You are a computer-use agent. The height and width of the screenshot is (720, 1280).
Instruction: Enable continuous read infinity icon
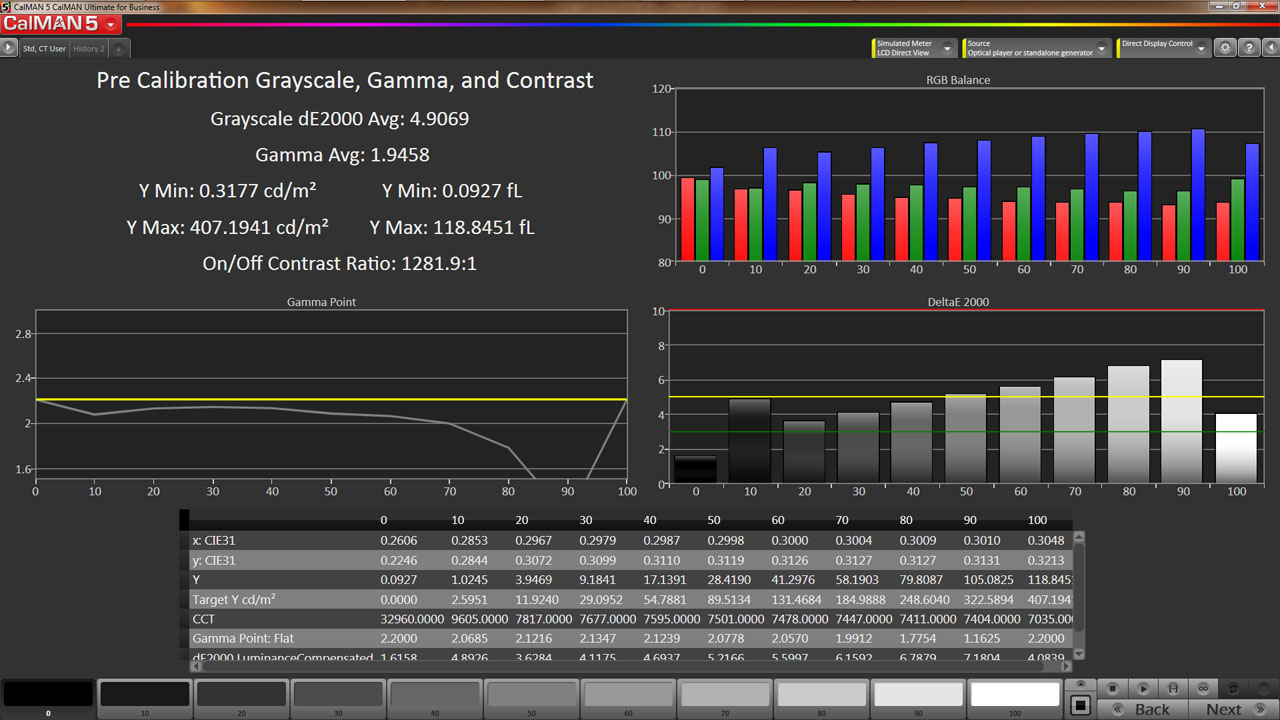[x=1203, y=688]
